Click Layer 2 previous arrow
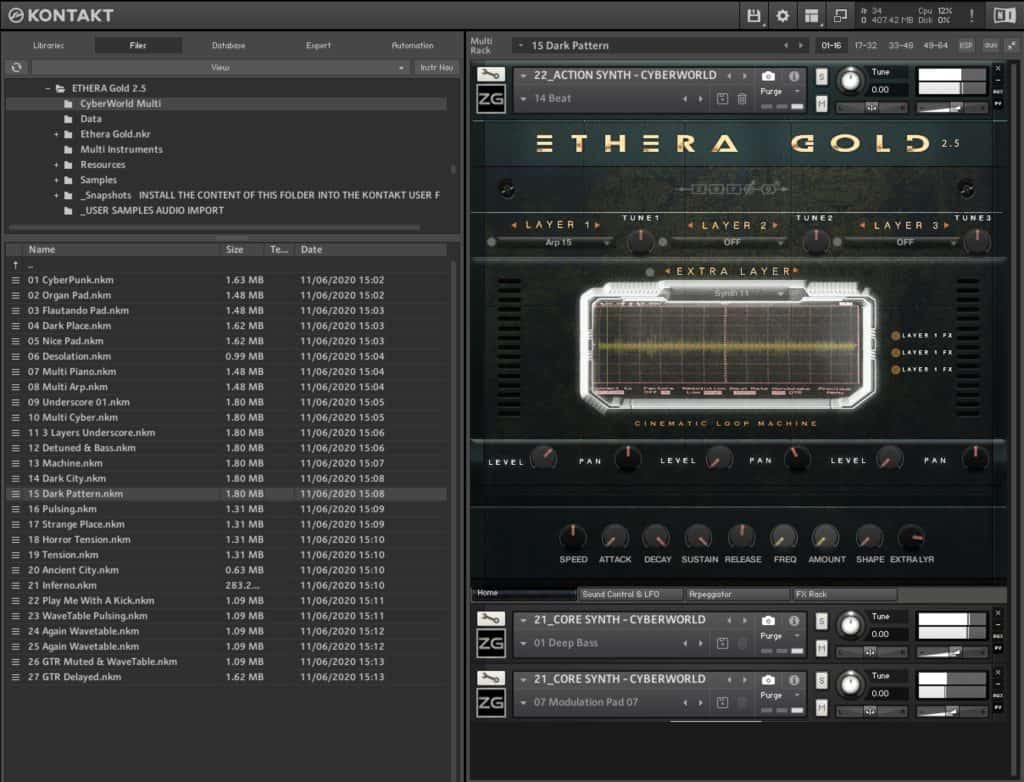 (690, 225)
